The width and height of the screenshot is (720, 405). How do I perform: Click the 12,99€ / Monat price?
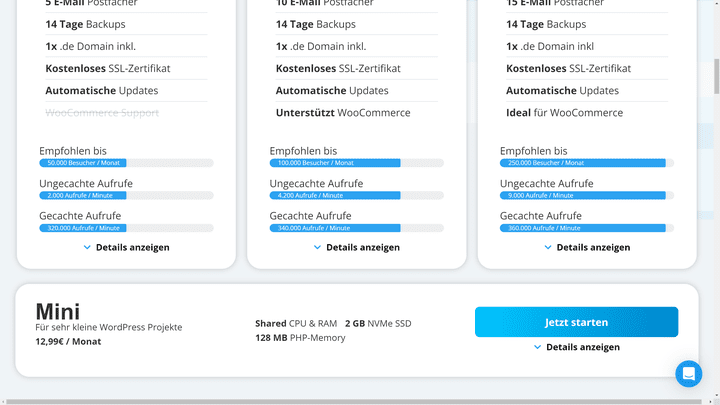point(68,342)
